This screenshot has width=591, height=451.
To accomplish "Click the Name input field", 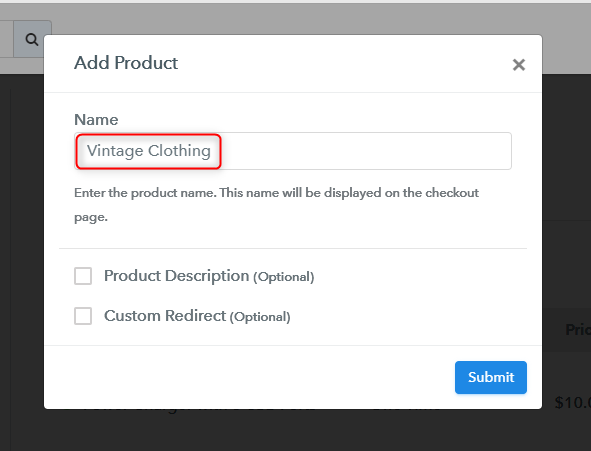I will tap(293, 151).
